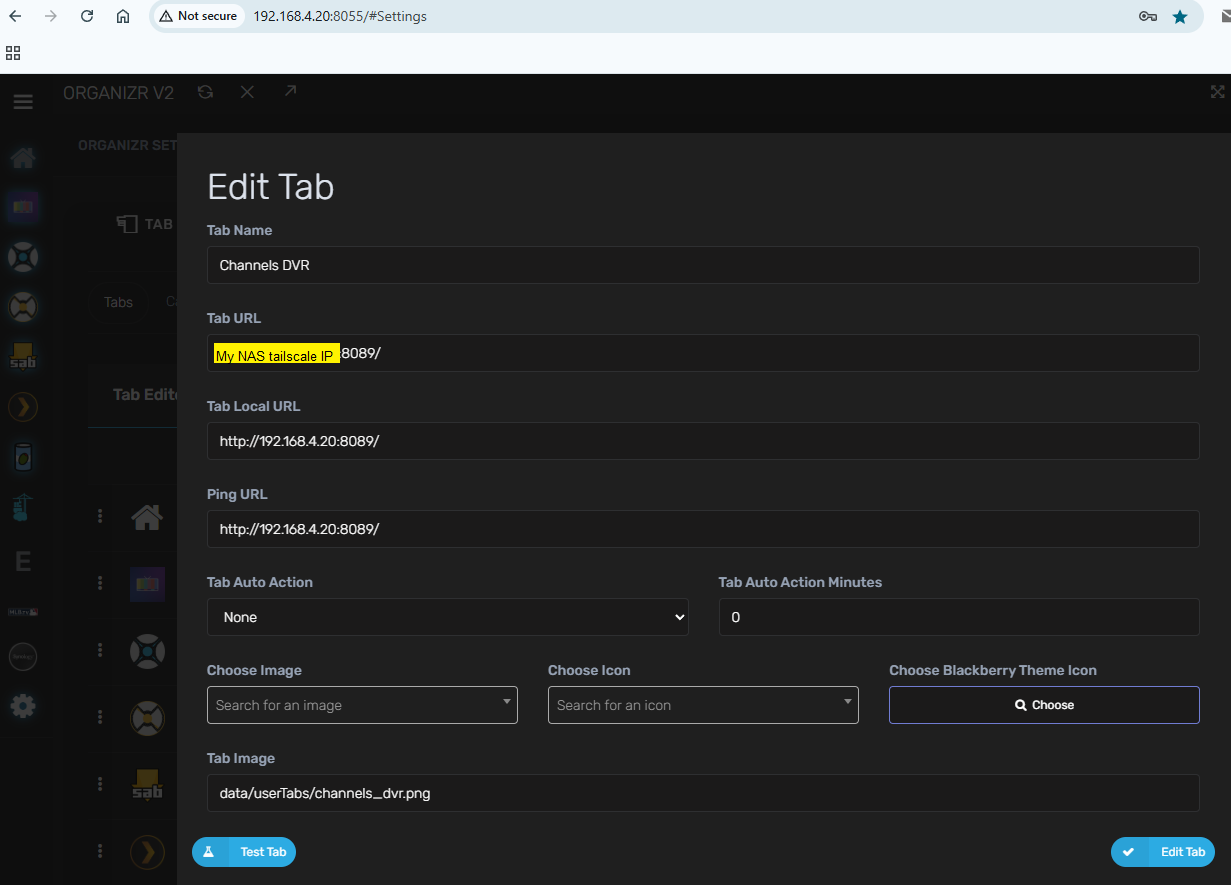Image resolution: width=1231 pixels, height=885 pixels.
Task: Focus the Tab Auto Action Minutes field
Action: click(958, 617)
